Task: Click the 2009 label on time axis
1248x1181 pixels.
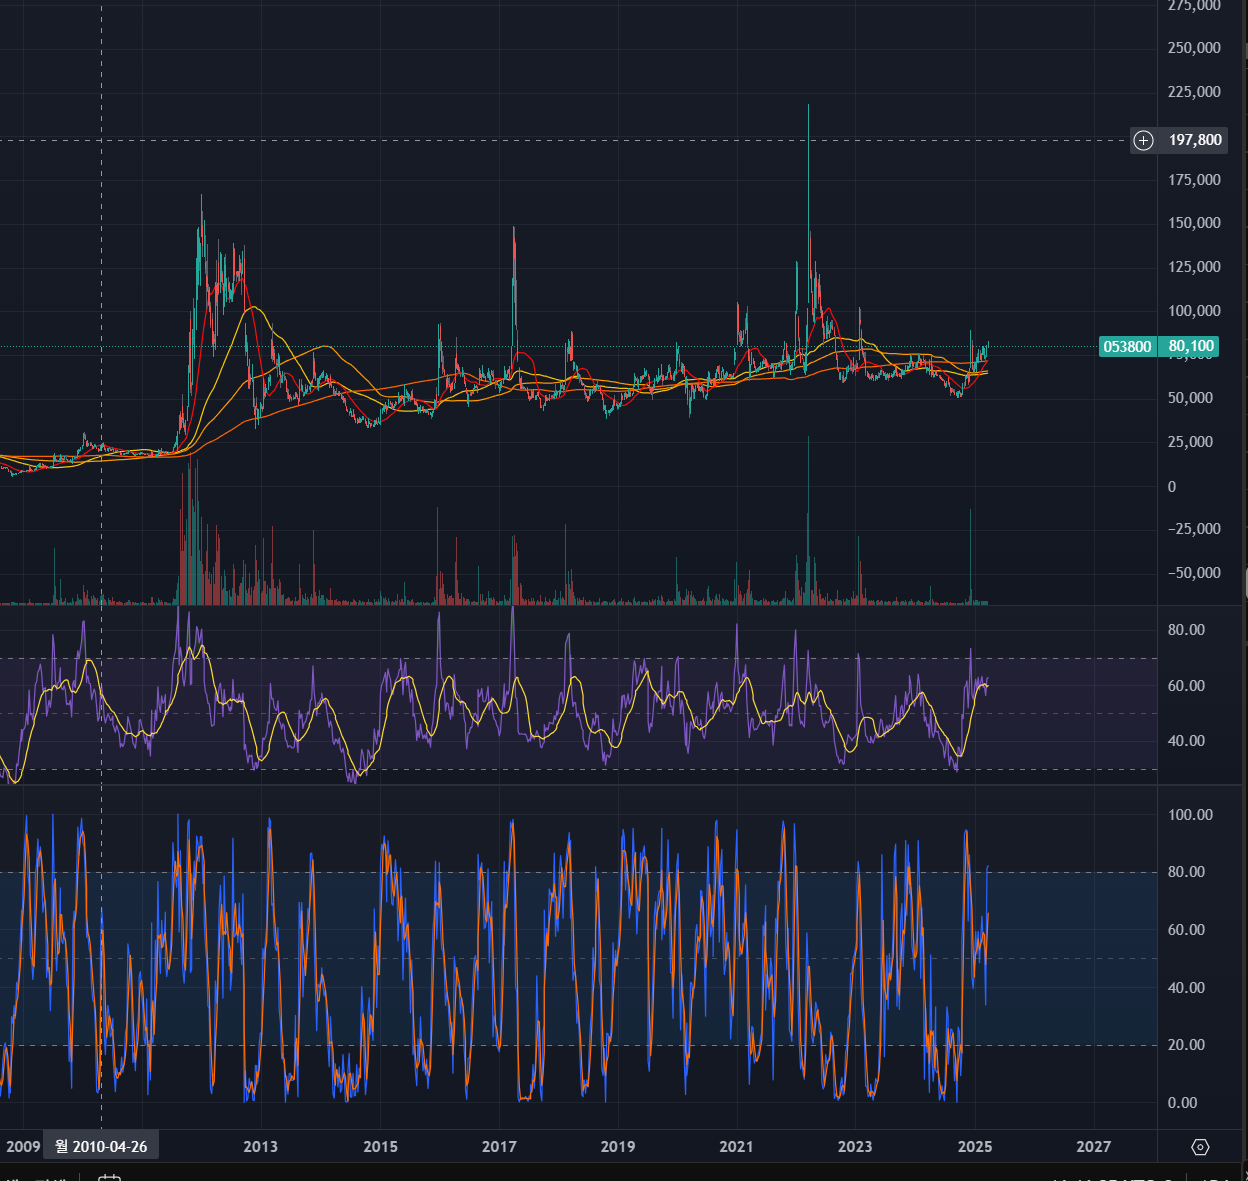Action: click(x=23, y=1147)
